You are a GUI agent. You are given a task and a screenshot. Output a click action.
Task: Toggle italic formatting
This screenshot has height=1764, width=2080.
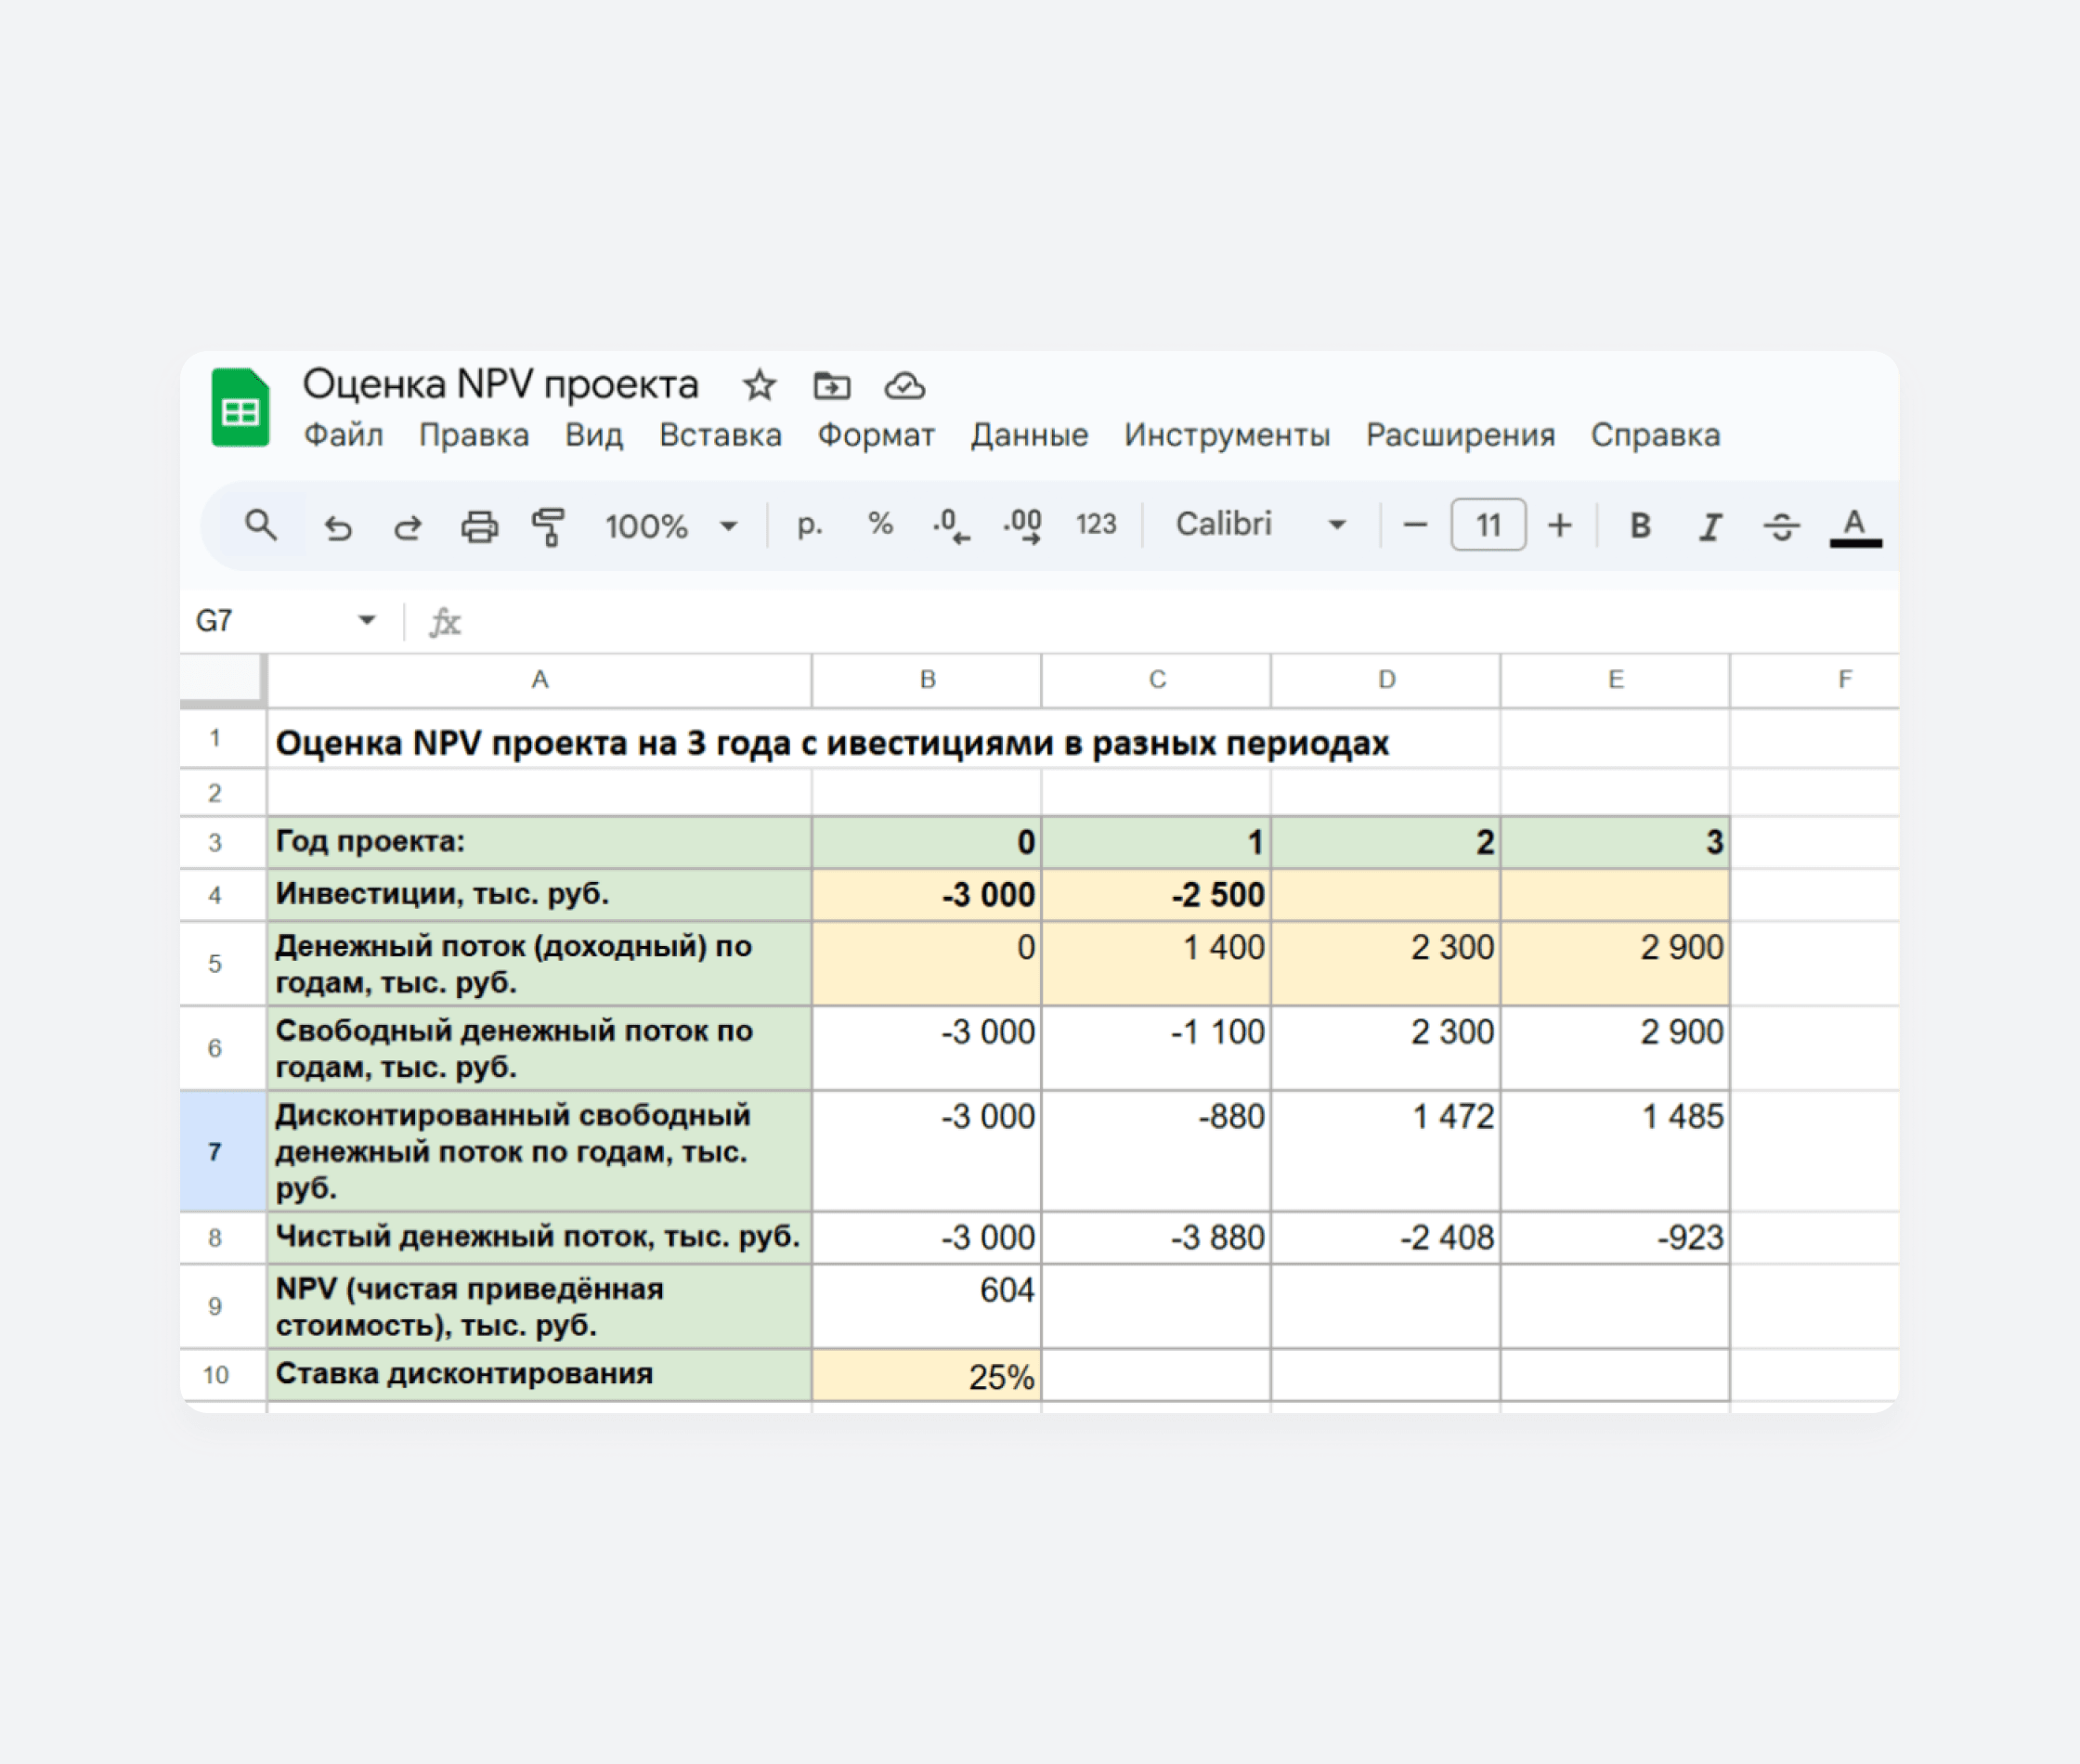1710,525
